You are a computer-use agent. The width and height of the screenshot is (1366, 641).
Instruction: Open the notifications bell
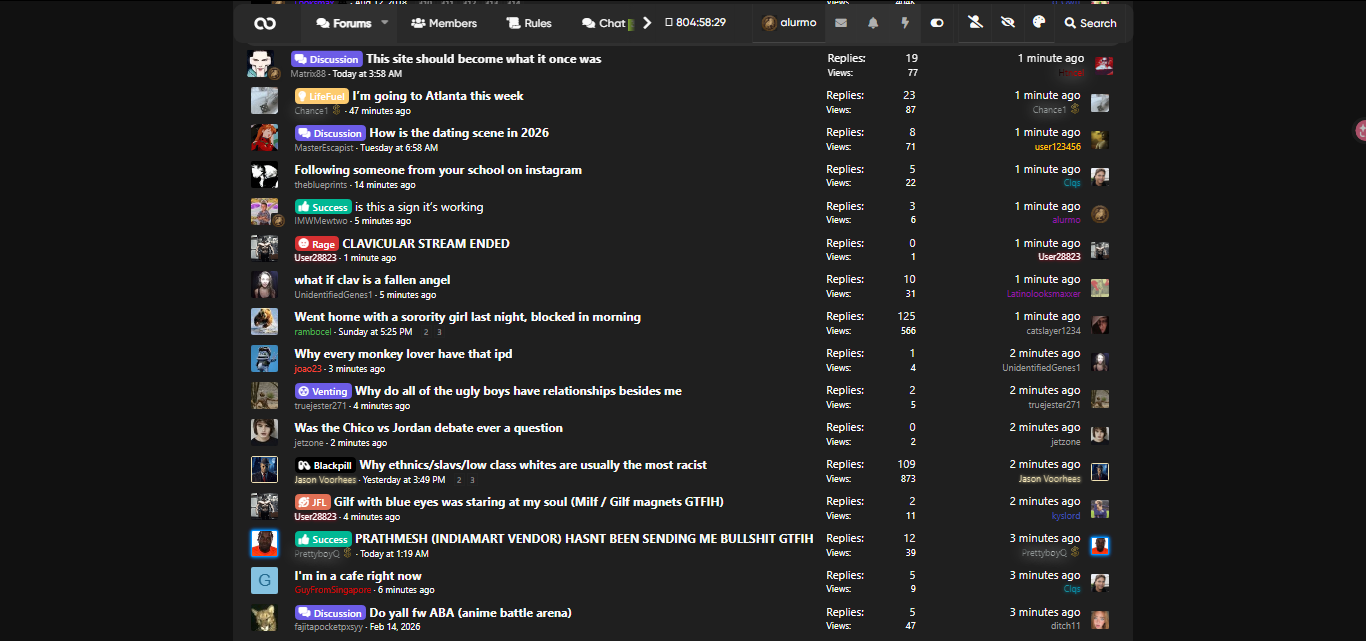click(x=873, y=23)
